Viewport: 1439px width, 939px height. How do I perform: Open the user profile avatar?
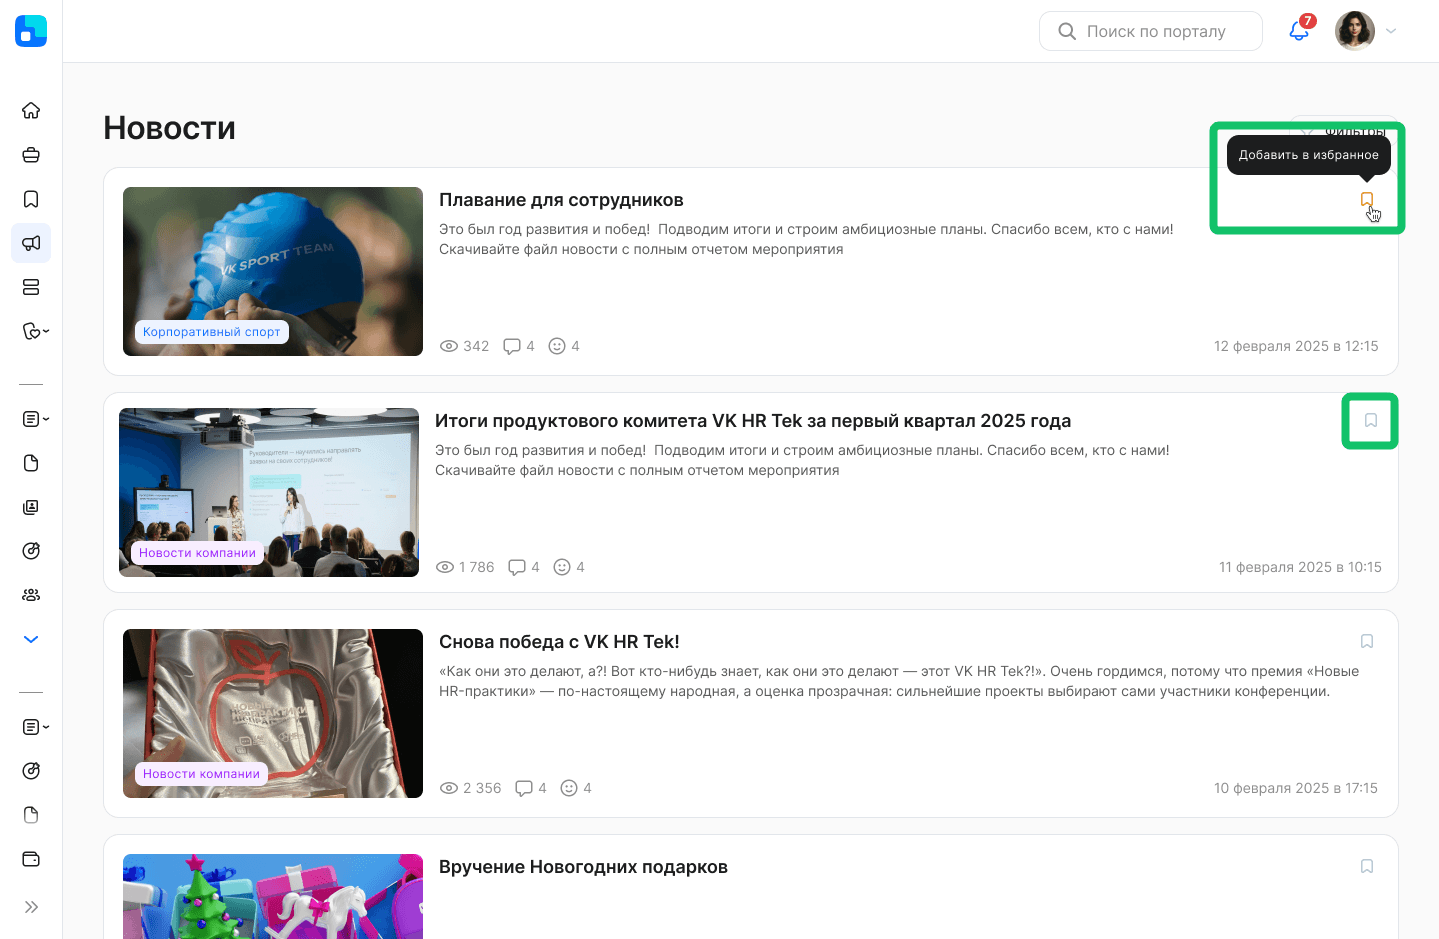click(x=1355, y=31)
